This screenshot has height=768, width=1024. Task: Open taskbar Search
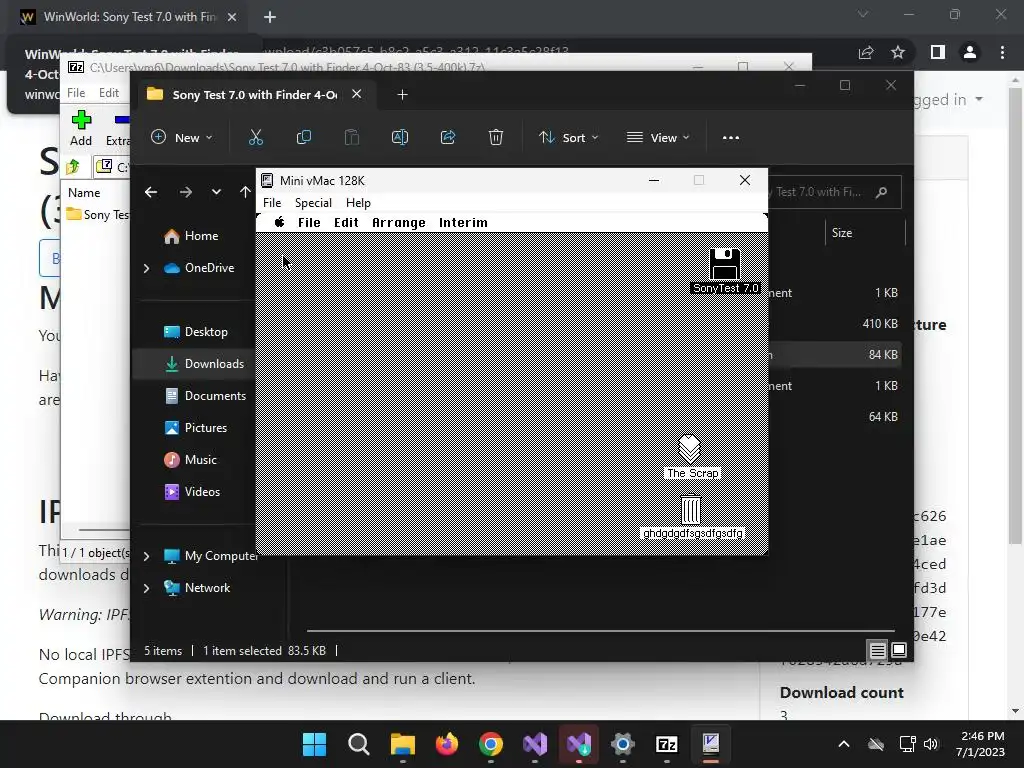click(x=359, y=744)
